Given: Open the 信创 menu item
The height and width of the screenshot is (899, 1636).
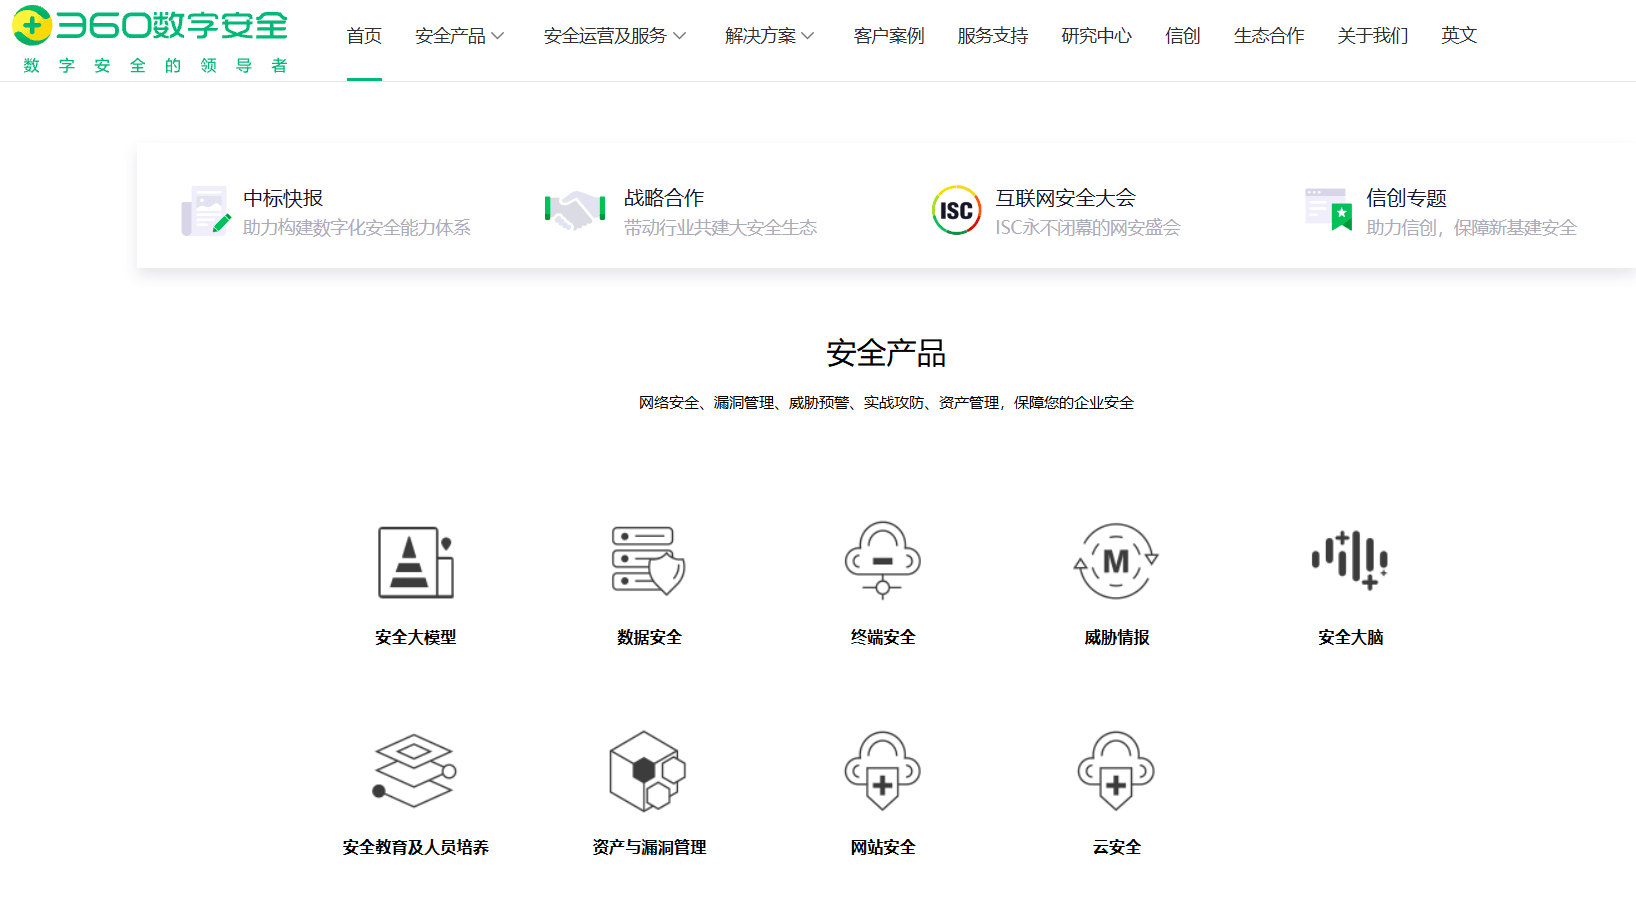Looking at the screenshot, I should click(1183, 36).
